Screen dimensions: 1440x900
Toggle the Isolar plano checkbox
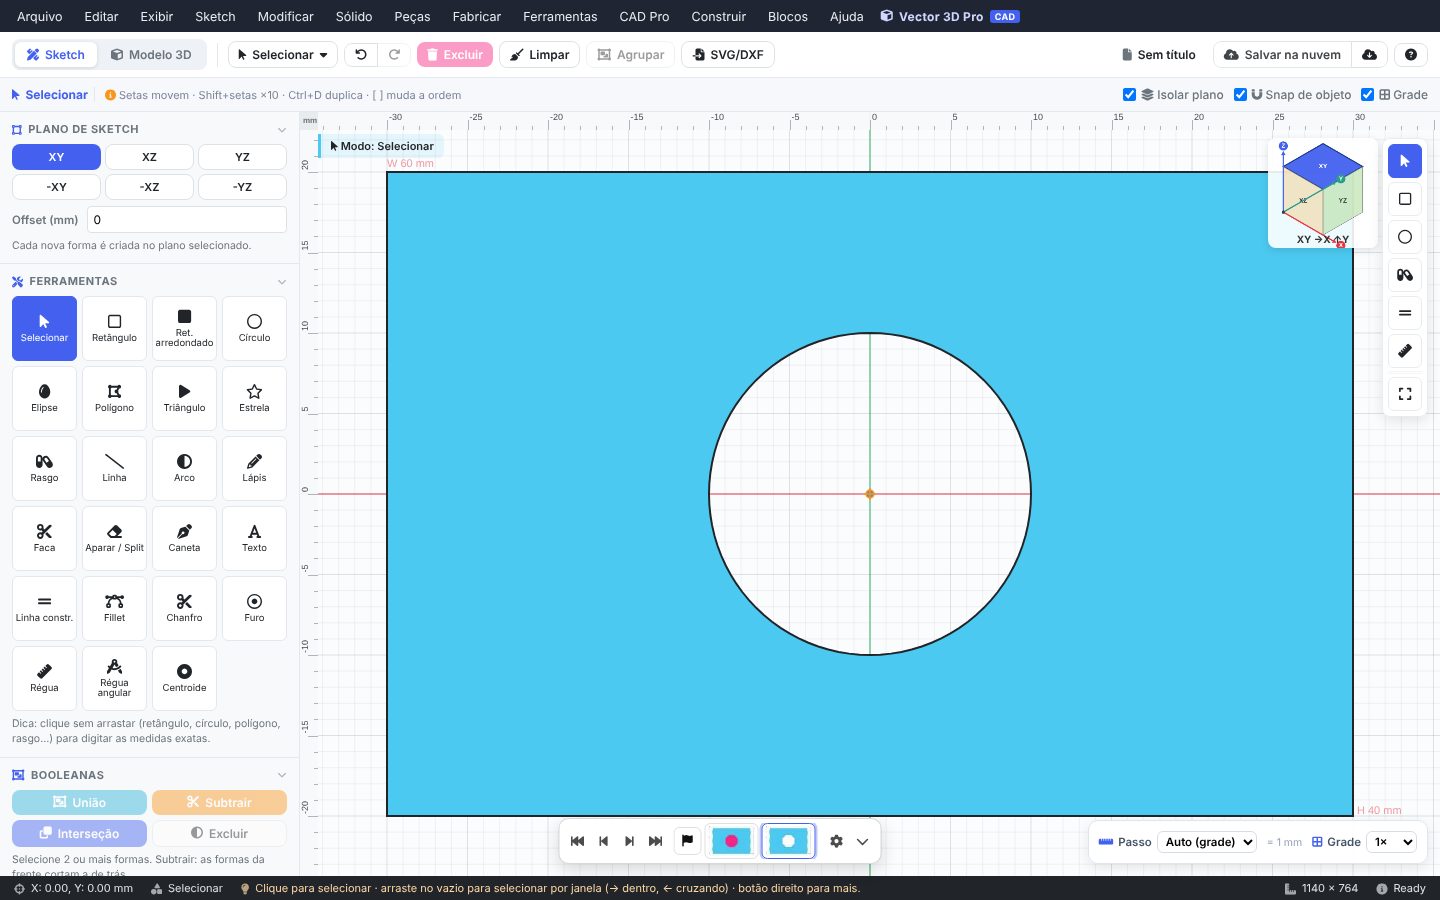click(1129, 95)
